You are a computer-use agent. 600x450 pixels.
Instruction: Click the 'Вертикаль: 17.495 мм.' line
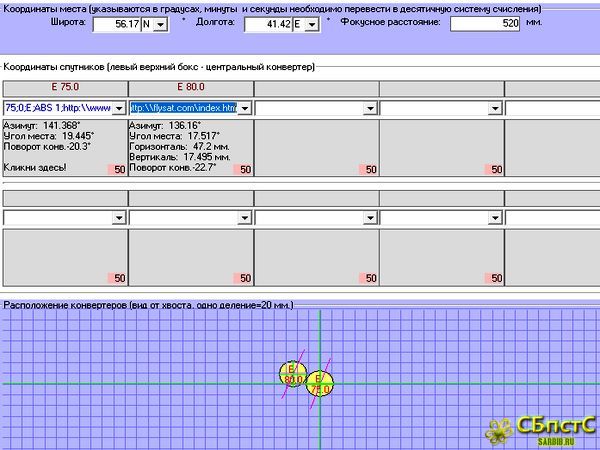point(180,157)
